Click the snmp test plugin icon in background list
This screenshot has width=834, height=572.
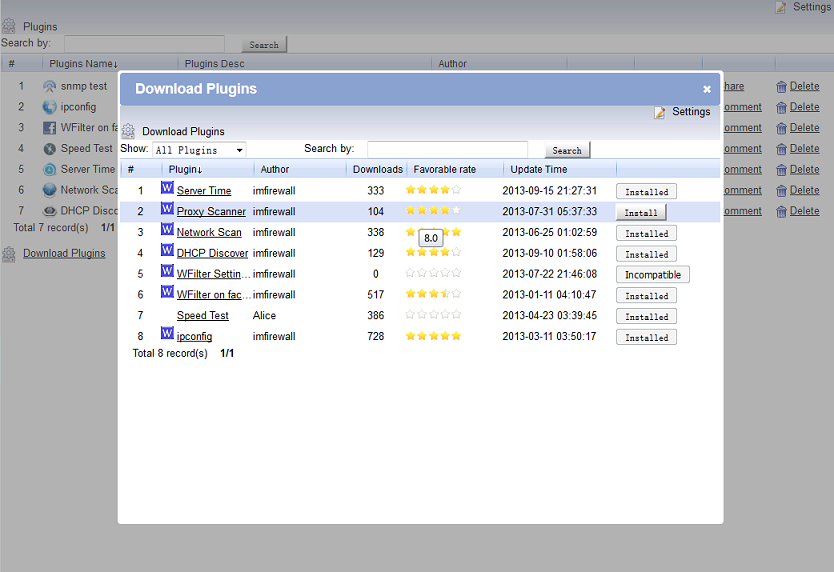(49, 86)
